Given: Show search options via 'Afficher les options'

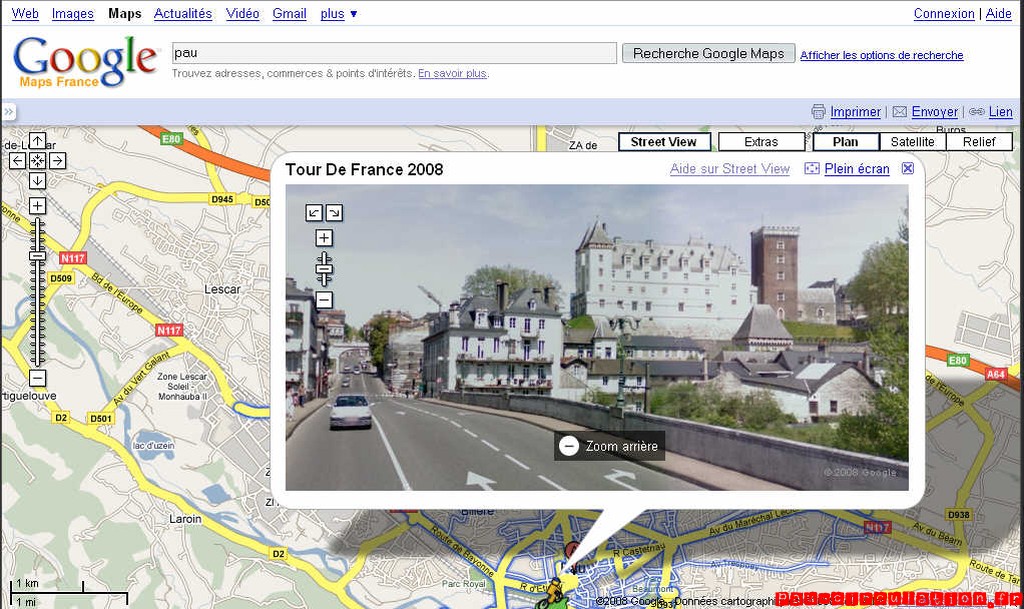Looking at the screenshot, I should pos(881,55).
